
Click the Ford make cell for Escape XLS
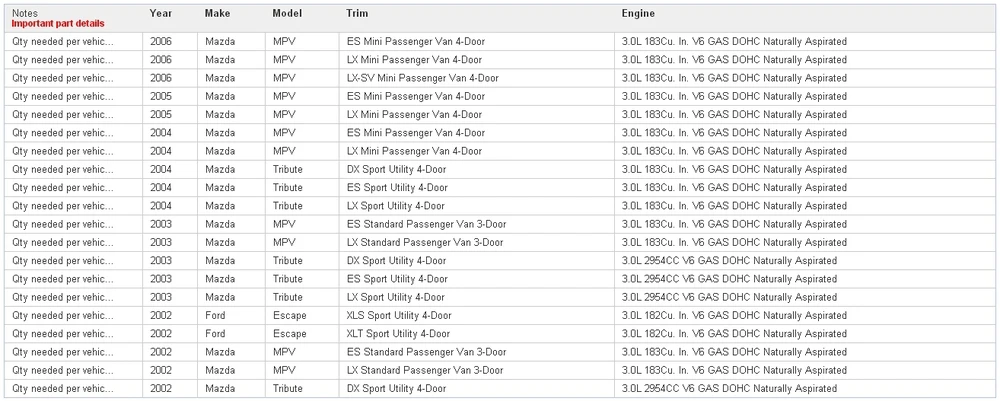coord(216,316)
